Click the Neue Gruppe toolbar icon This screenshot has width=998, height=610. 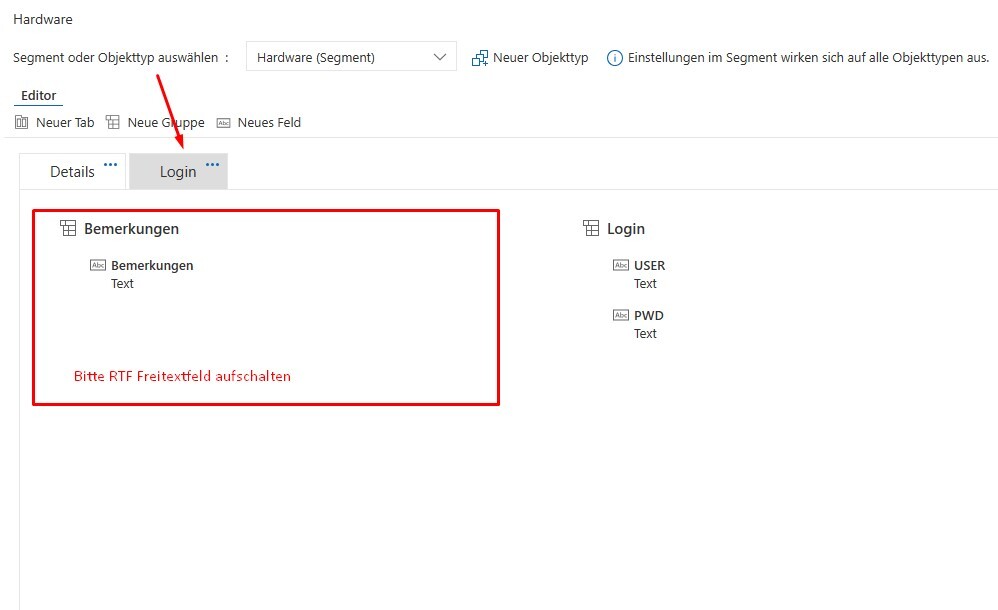click(113, 122)
